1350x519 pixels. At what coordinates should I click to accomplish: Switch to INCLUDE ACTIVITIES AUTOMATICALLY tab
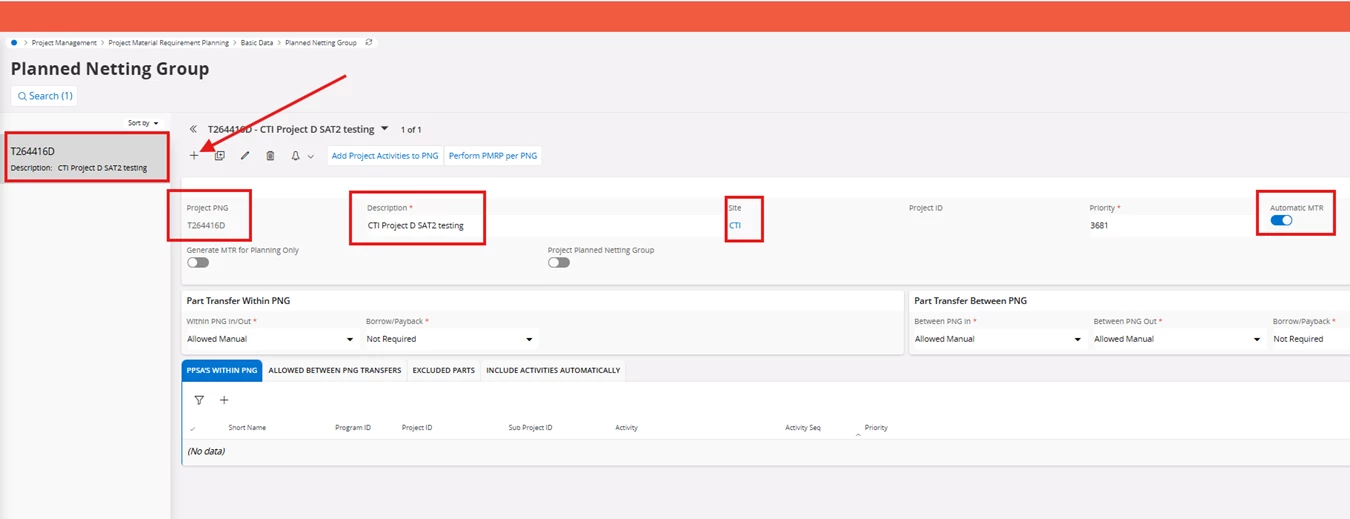coord(553,370)
